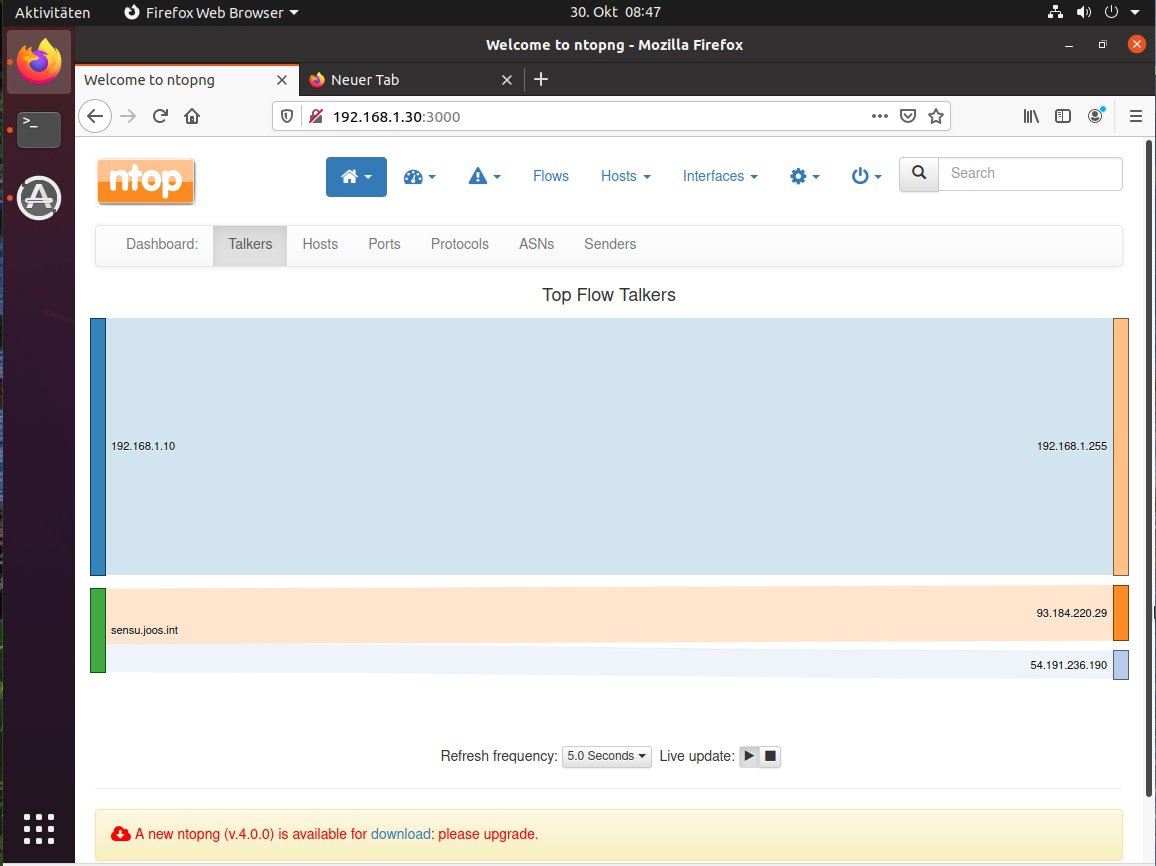This screenshot has width=1156, height=866.
Task: Open the Terminal from the dock
Action: point(40,129)
